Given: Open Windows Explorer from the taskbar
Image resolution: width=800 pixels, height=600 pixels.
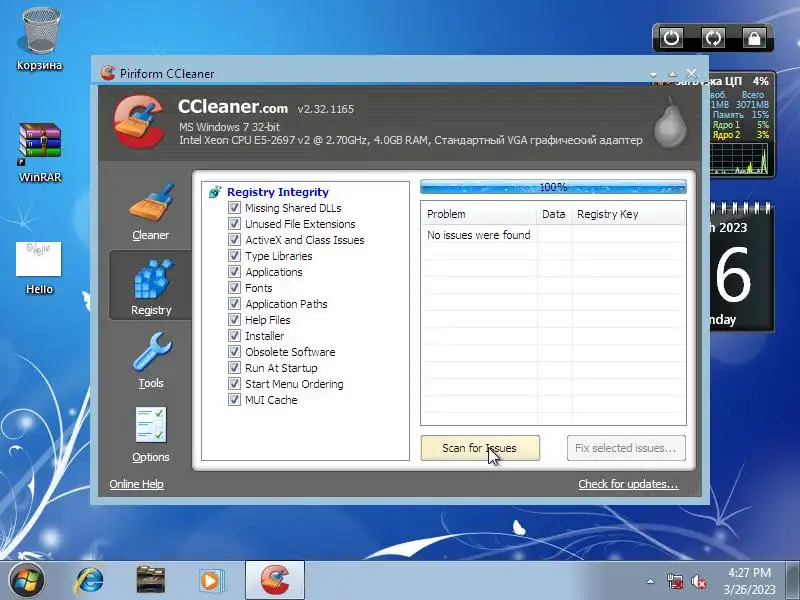Looking at the screenshot, I should pos(151,580).
